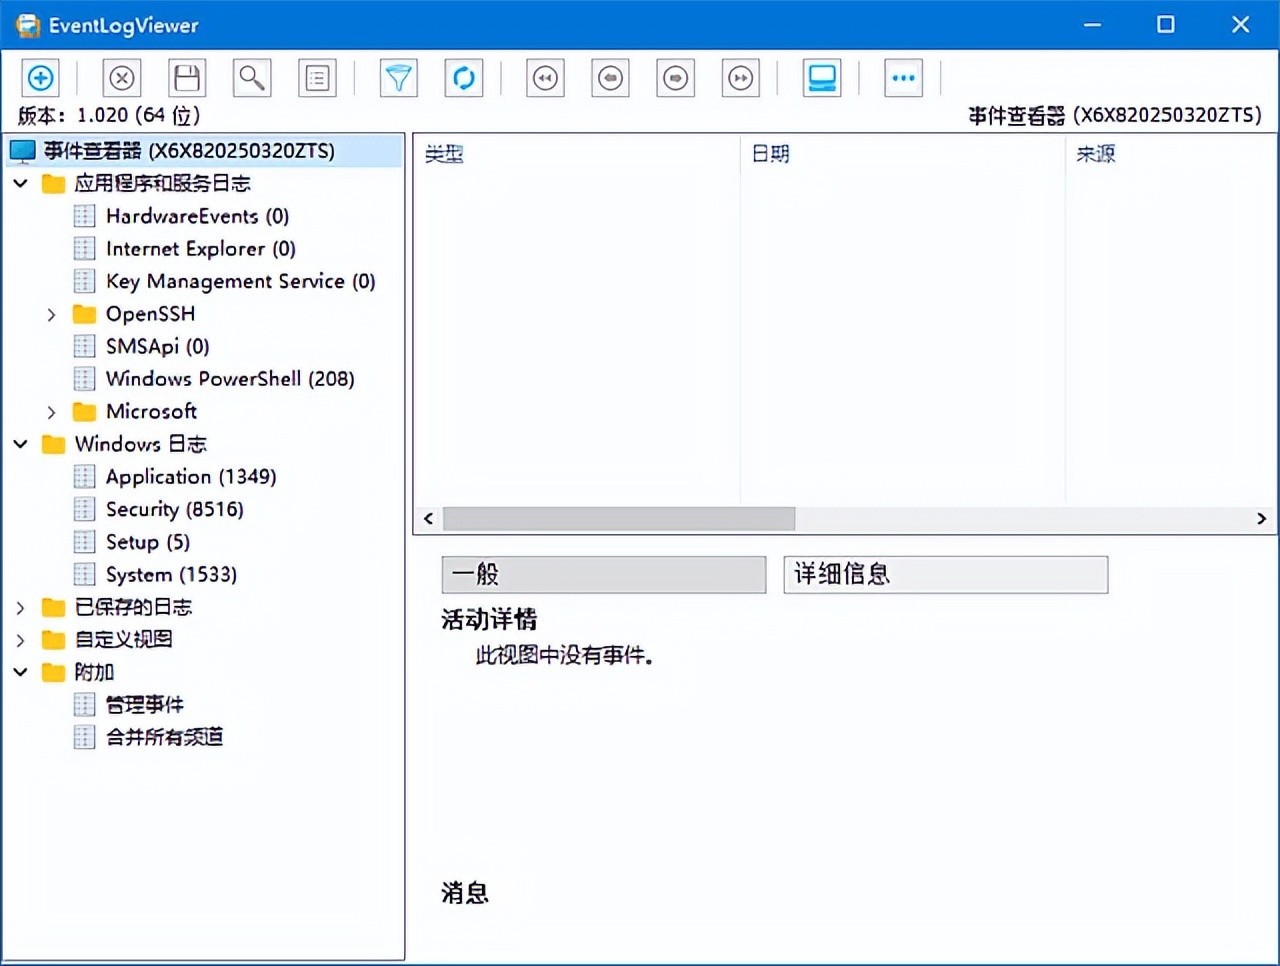Viewport: 1280px width, 966px height.
Task: Select the Internet Explorer (0) log
Action: click(201, 249)
